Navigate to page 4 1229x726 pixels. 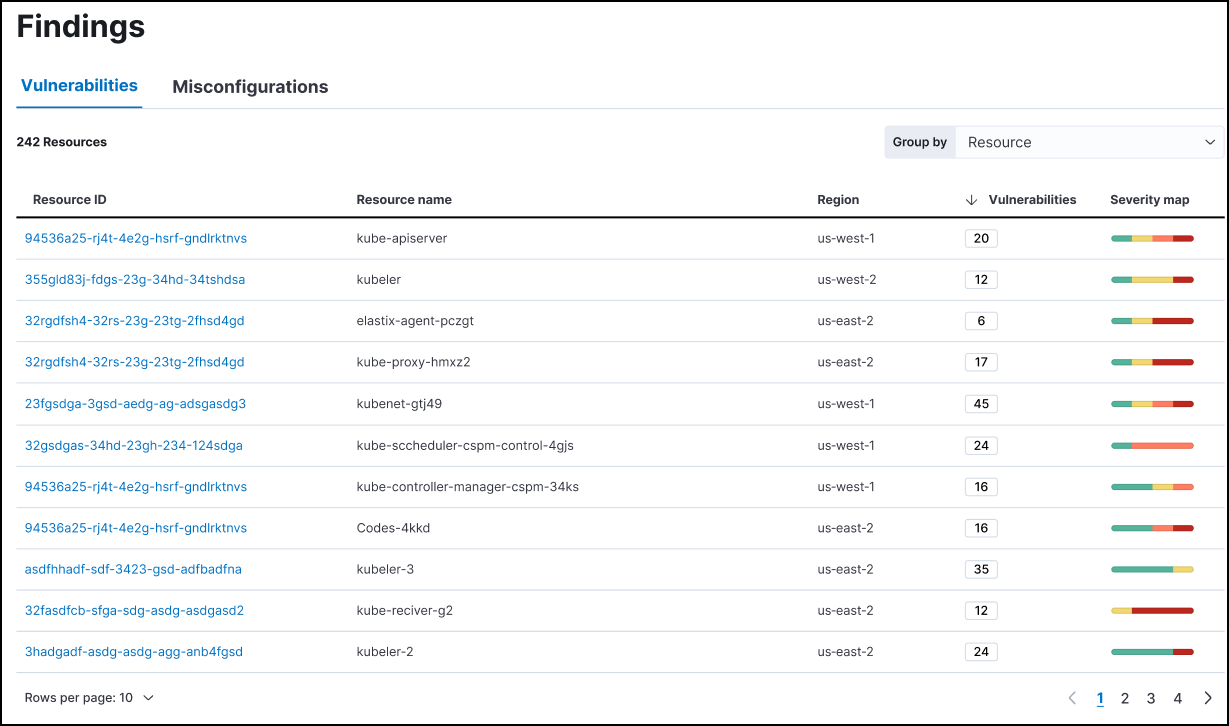point(1177,697)
